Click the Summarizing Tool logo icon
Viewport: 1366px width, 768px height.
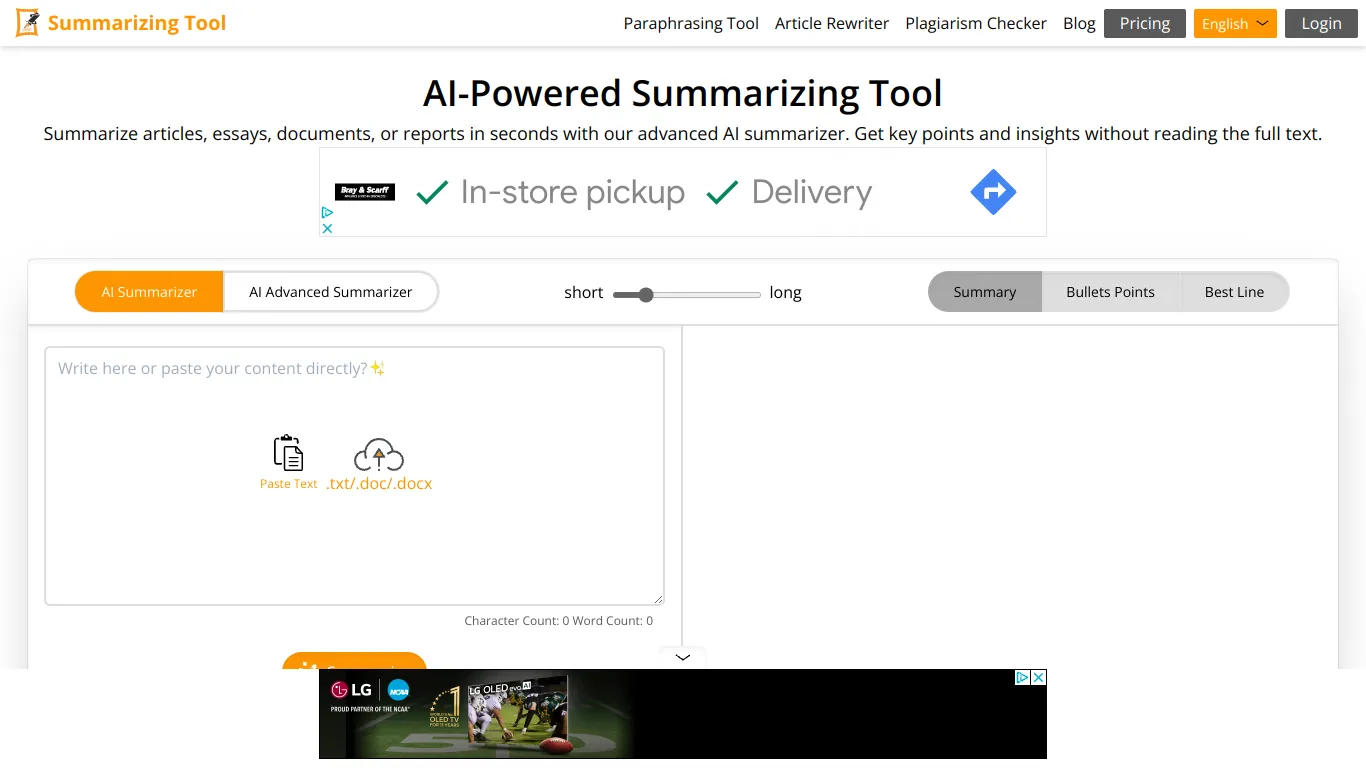27,22
